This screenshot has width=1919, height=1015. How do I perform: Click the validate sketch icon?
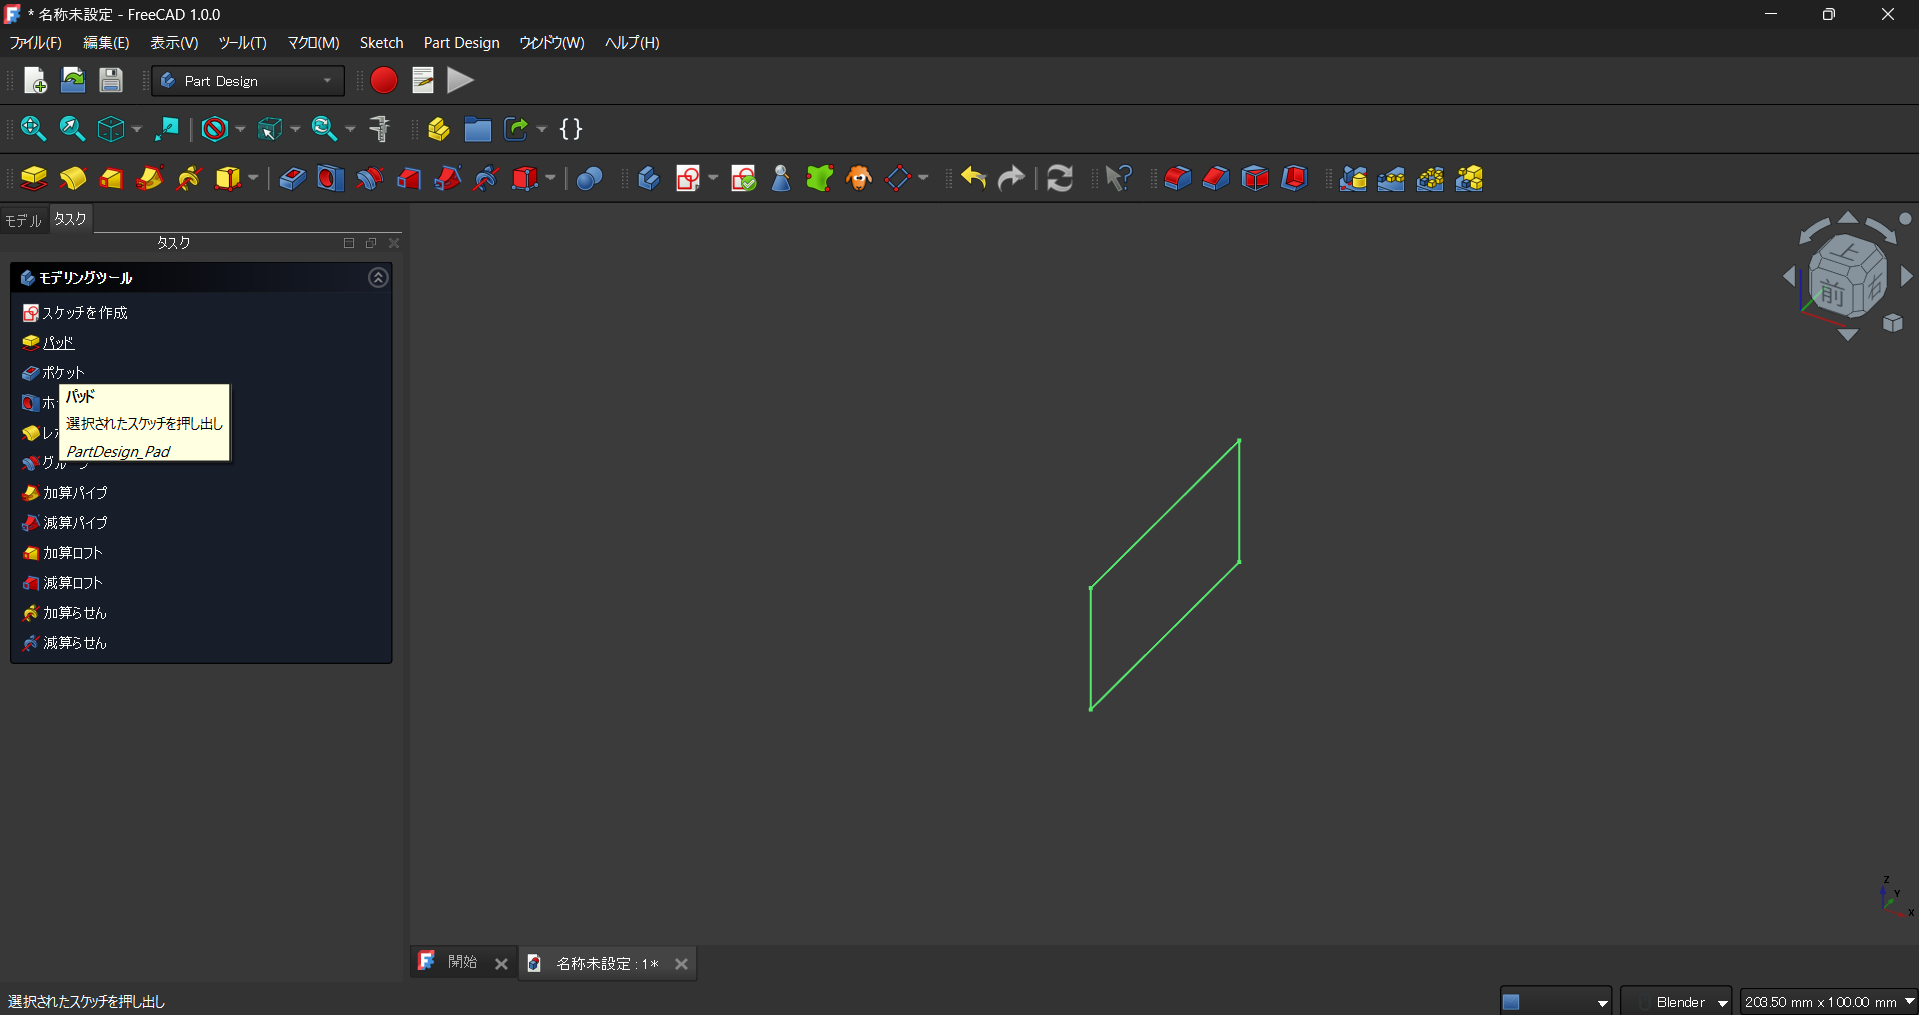[743, 178]
